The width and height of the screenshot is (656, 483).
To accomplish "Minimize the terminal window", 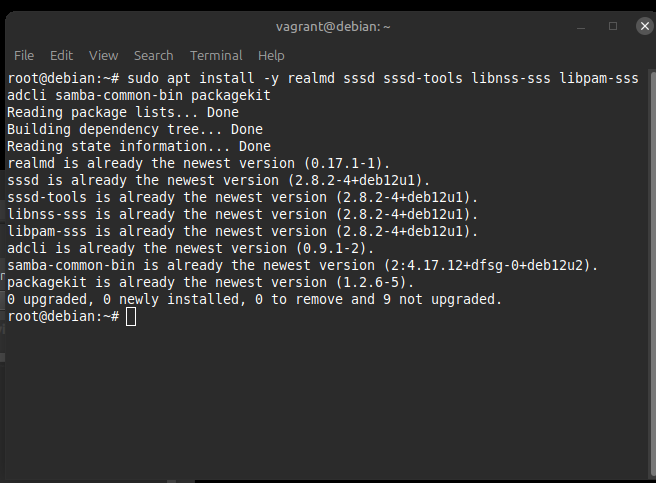I will (x=583, y=26).
